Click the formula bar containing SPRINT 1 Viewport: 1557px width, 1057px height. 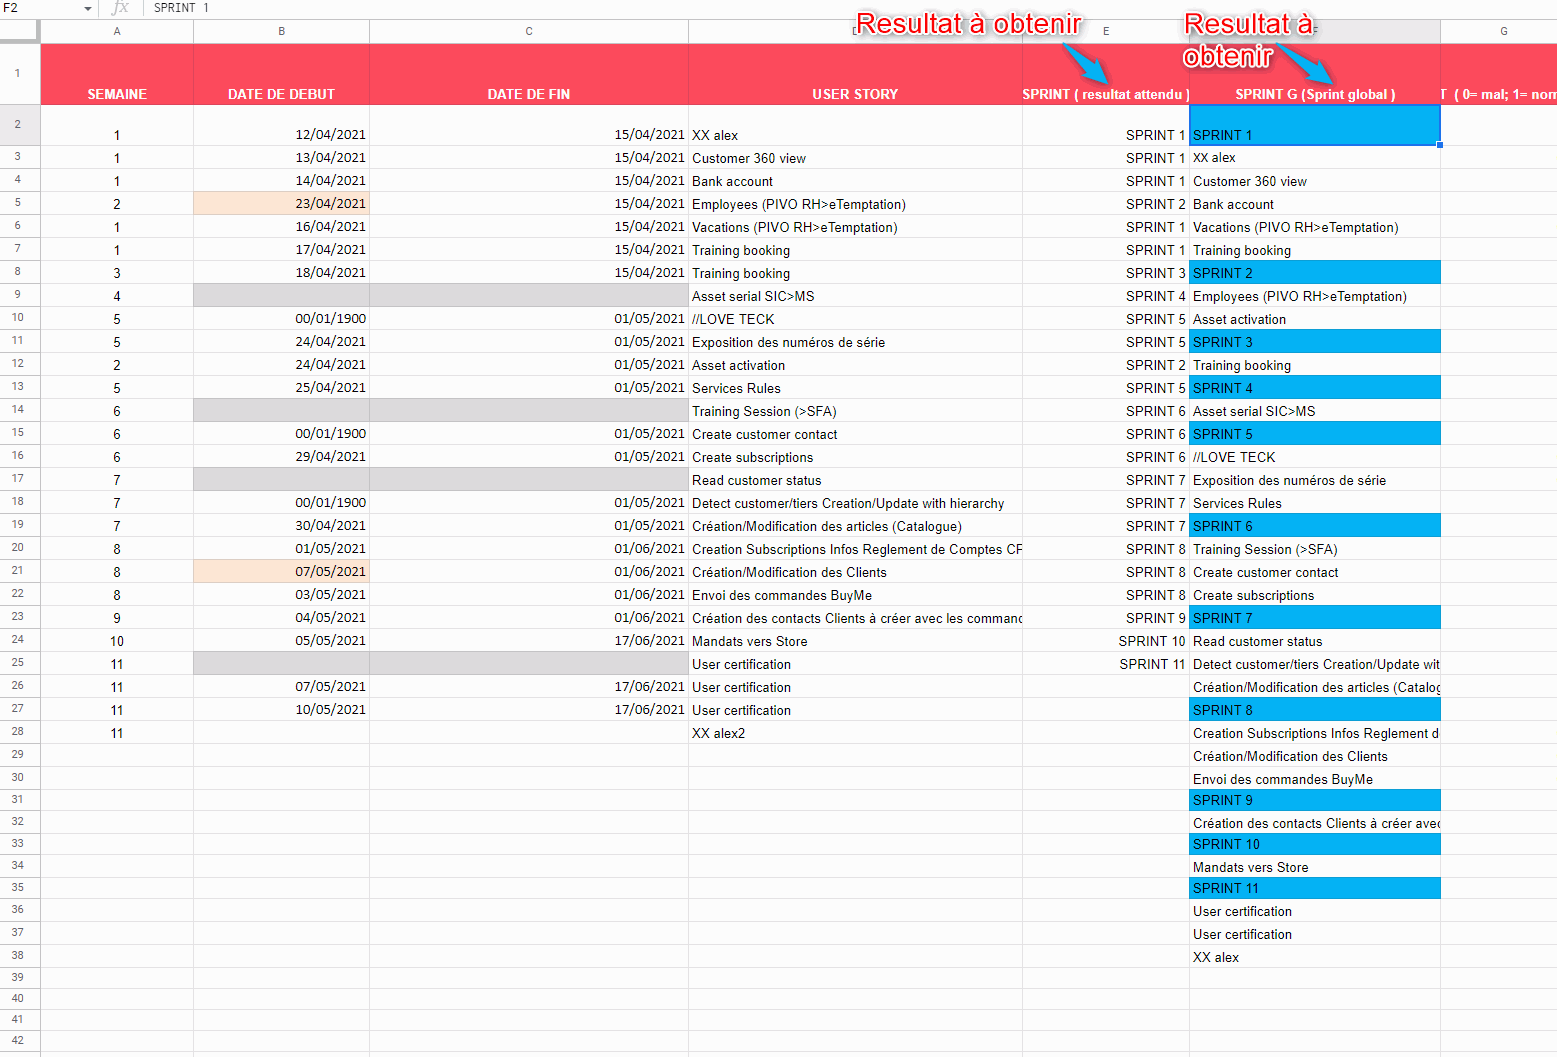pyautogui.click(x=850, y=8)
